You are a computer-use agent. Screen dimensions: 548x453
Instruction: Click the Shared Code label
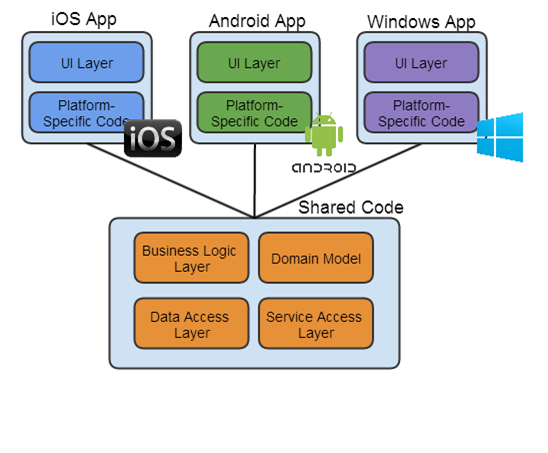click(351, 207)
